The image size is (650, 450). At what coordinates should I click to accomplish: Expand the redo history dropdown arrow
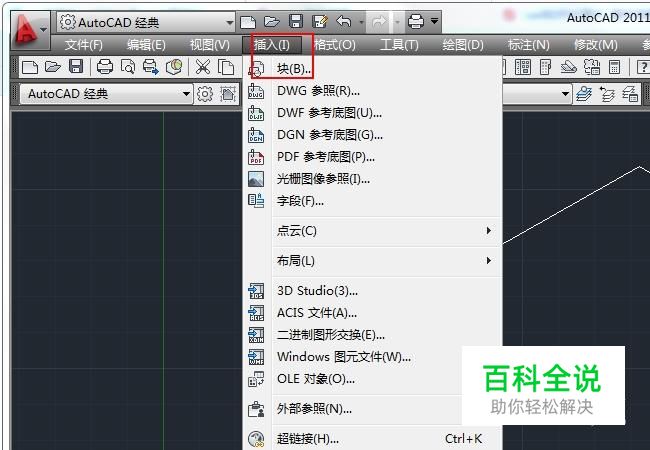[397, 22]
